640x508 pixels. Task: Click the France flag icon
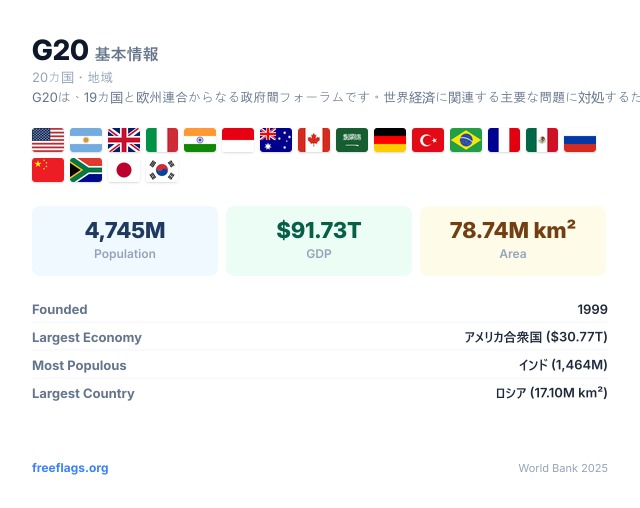(x=503, y=140)
